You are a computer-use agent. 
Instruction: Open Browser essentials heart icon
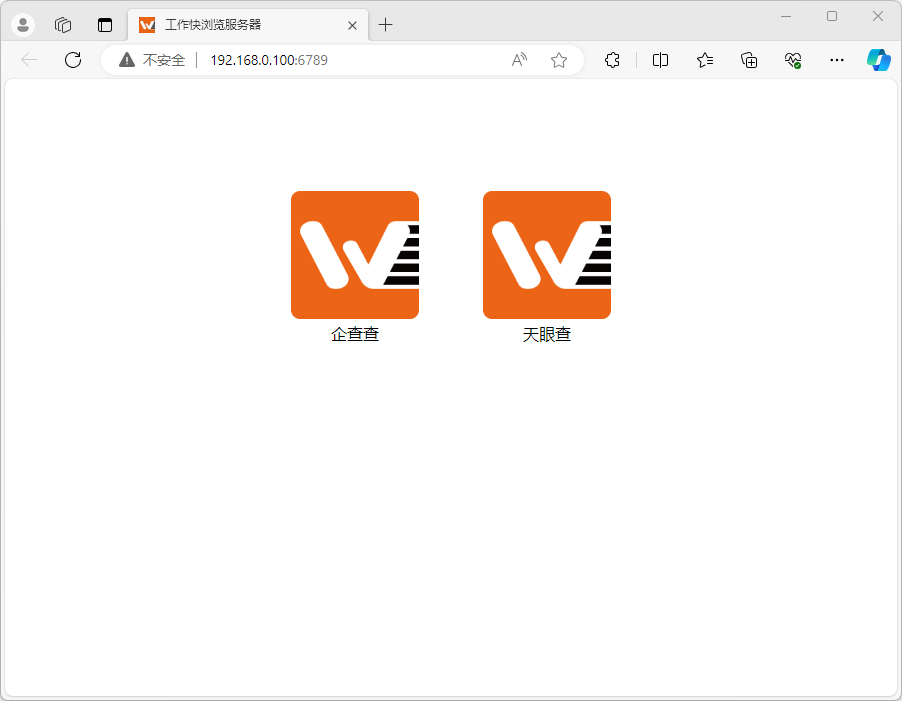click(793, 60)
